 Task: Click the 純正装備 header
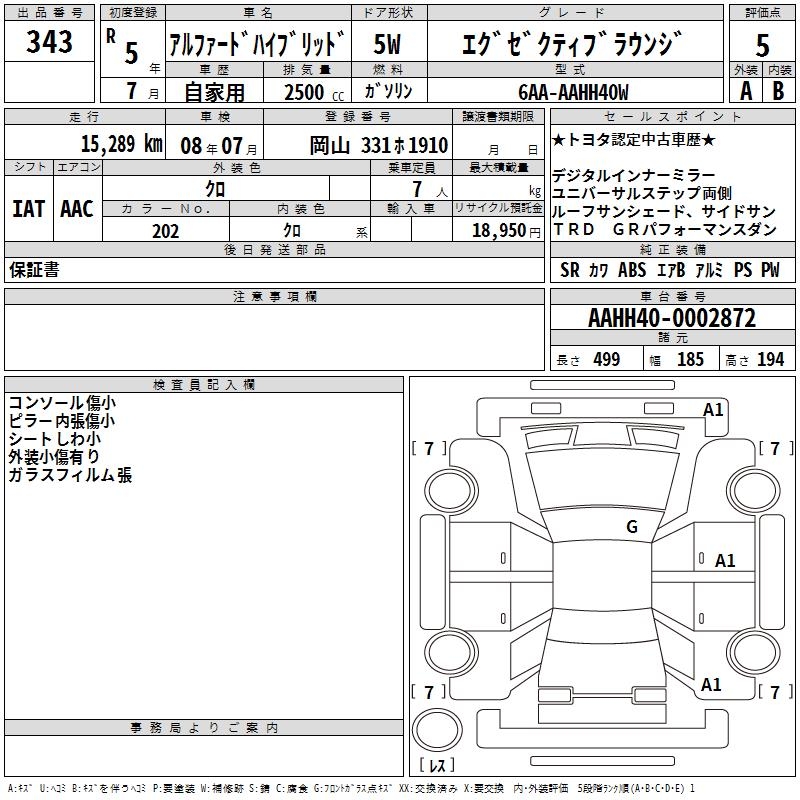[x=672, y=249]
